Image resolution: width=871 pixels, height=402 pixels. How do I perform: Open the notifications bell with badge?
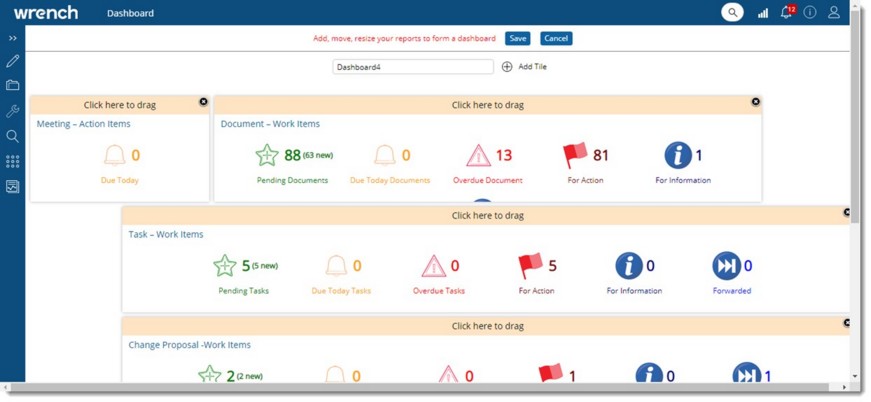(x=787, y=13)
